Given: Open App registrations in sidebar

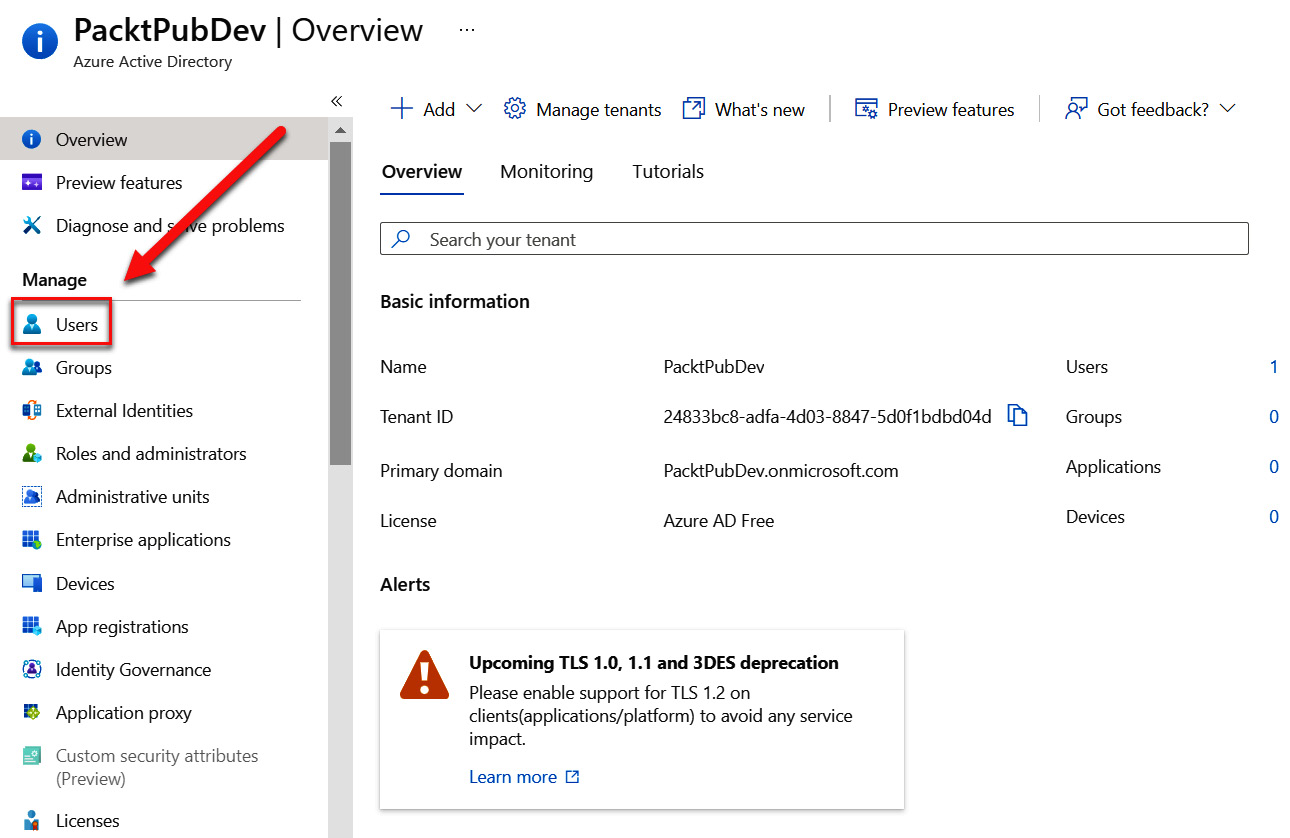Looking at the screenshot, I should 122,627.
